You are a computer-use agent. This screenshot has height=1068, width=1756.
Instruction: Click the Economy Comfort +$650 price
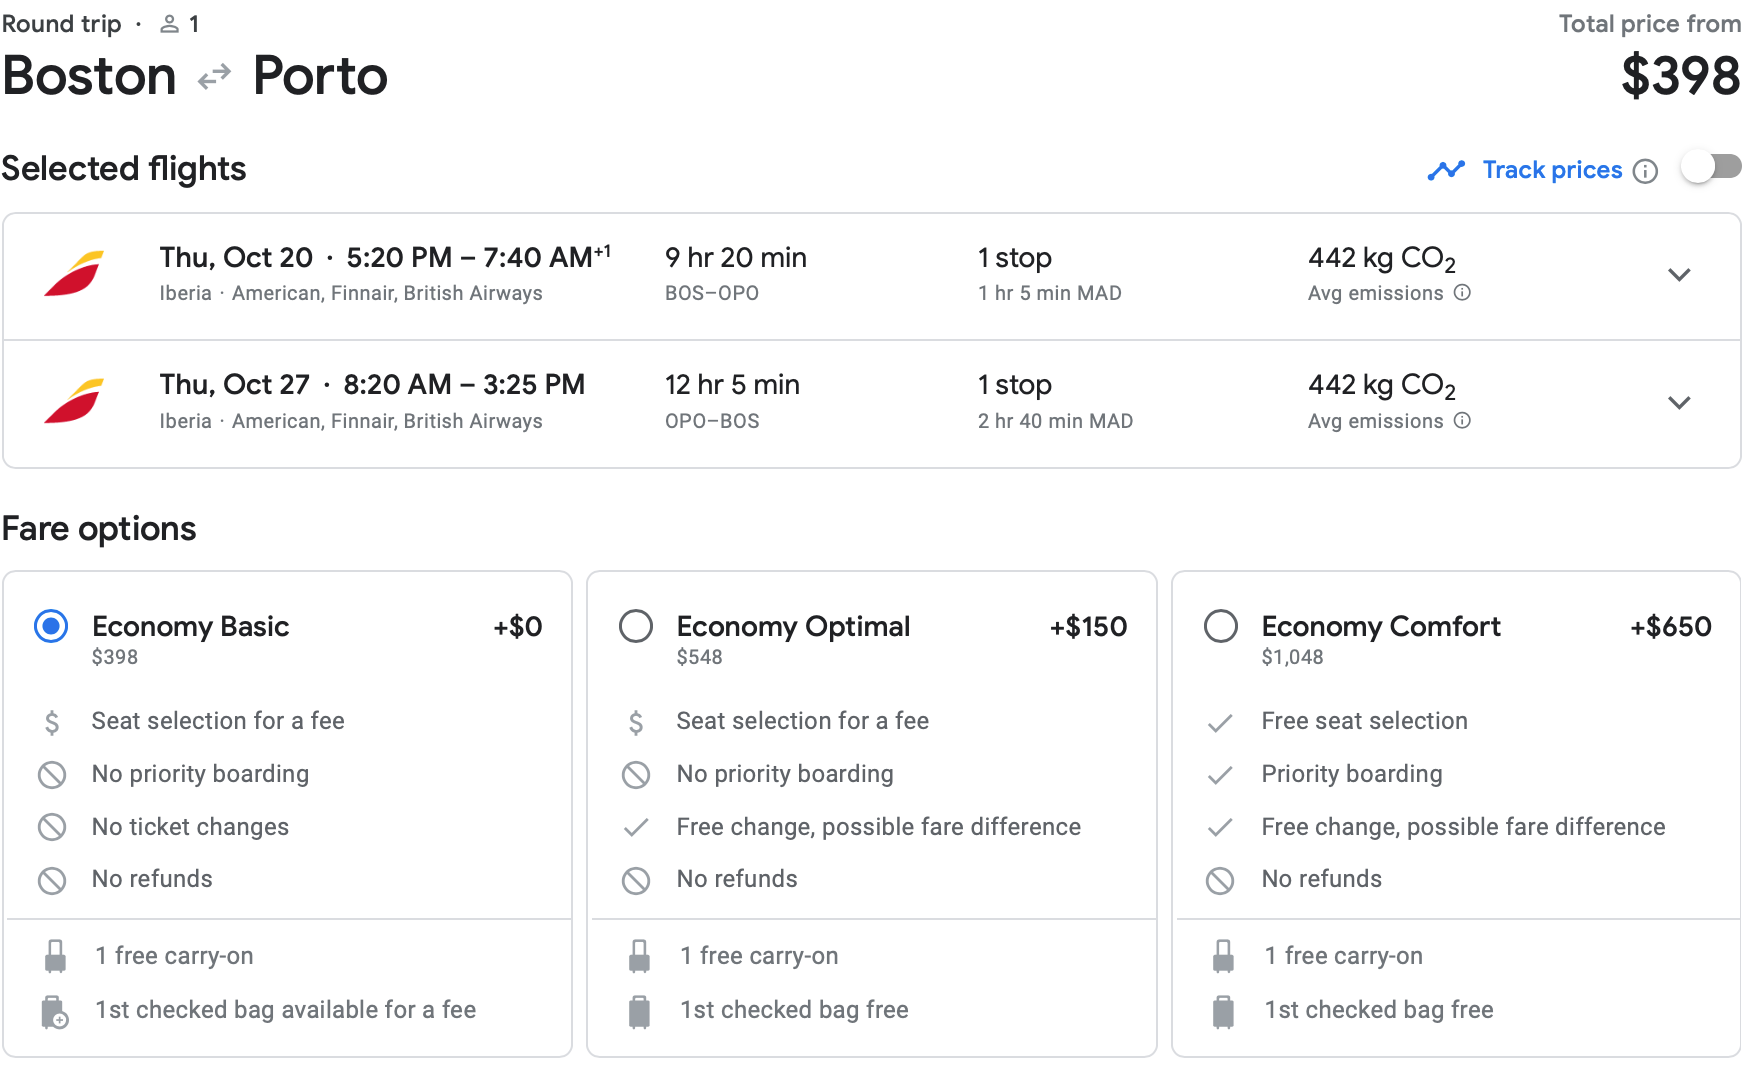pos(1670,627)
